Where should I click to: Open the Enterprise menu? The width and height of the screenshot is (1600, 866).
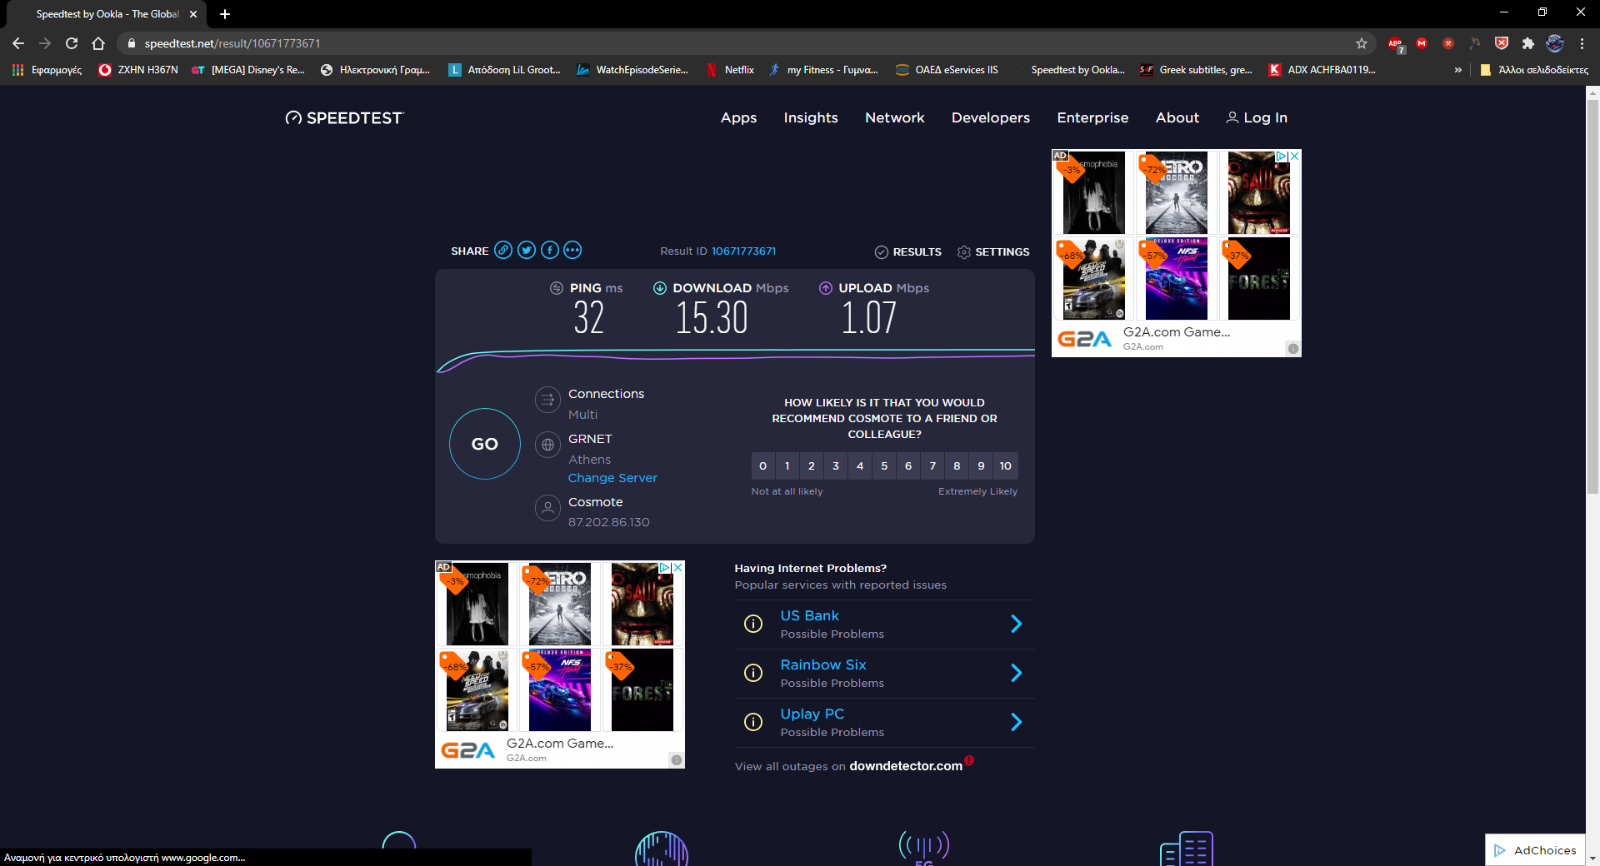pyautogui.click(x=1093, y=118)
